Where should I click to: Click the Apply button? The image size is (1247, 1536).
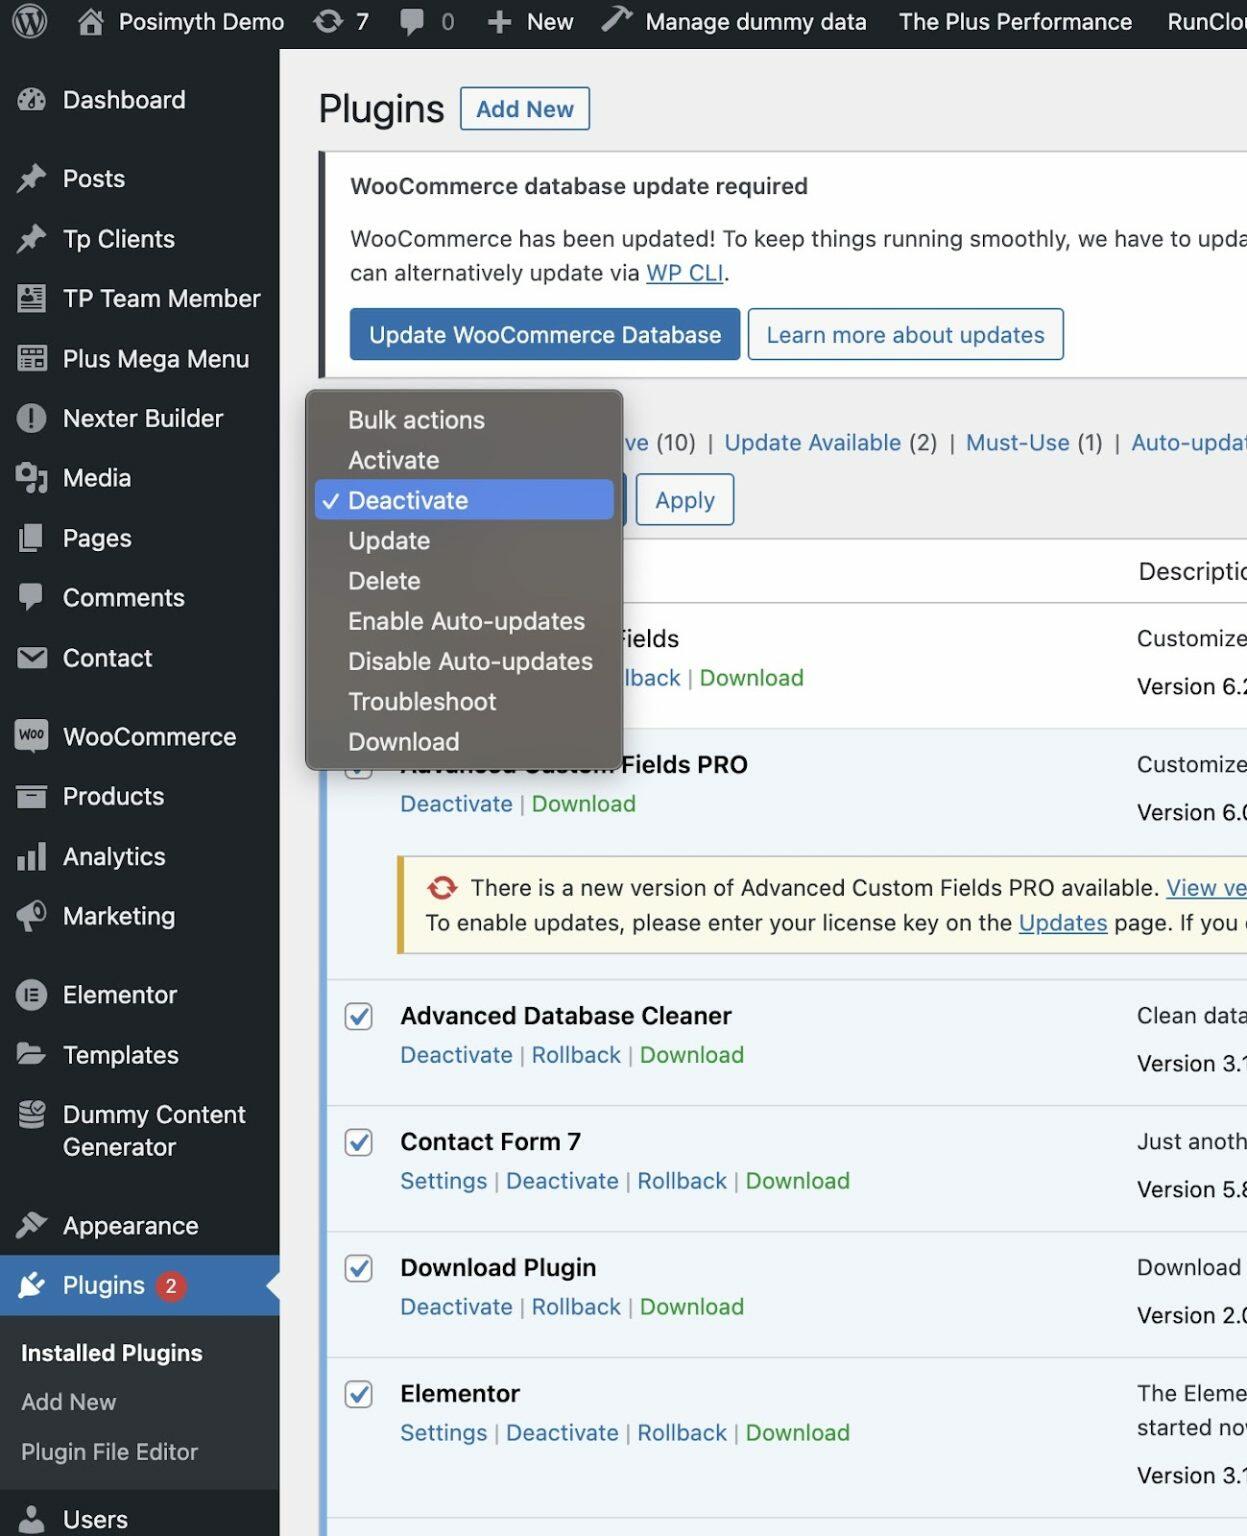685,500
